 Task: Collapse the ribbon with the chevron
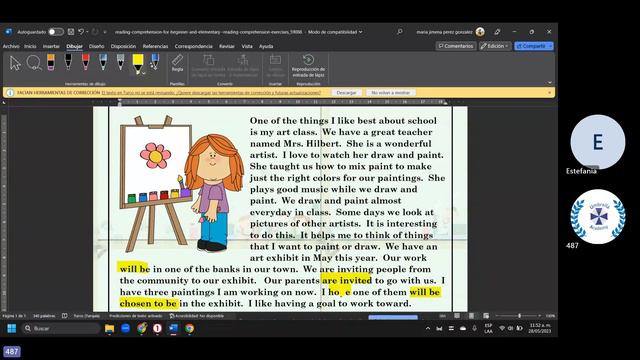(x=549, y=82)
